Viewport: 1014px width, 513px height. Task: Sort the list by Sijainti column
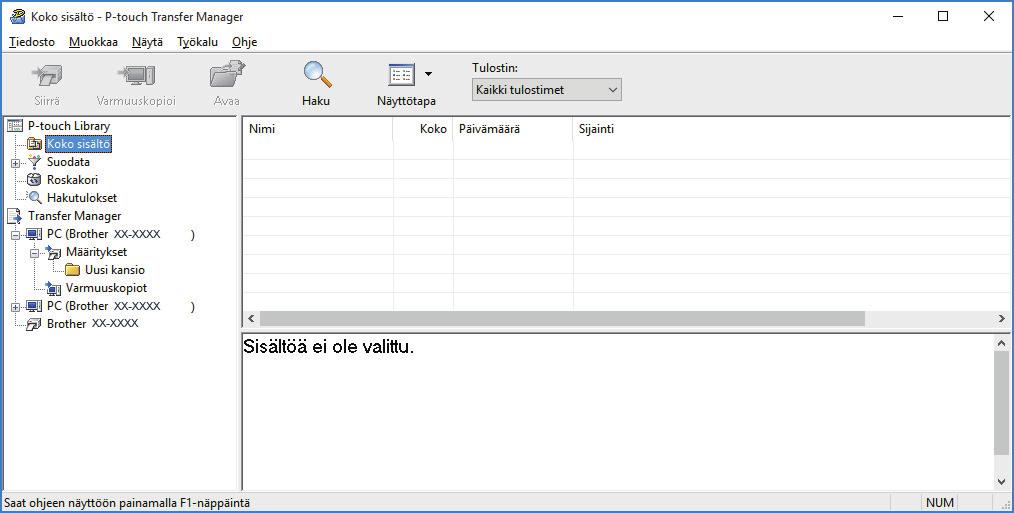793,129
